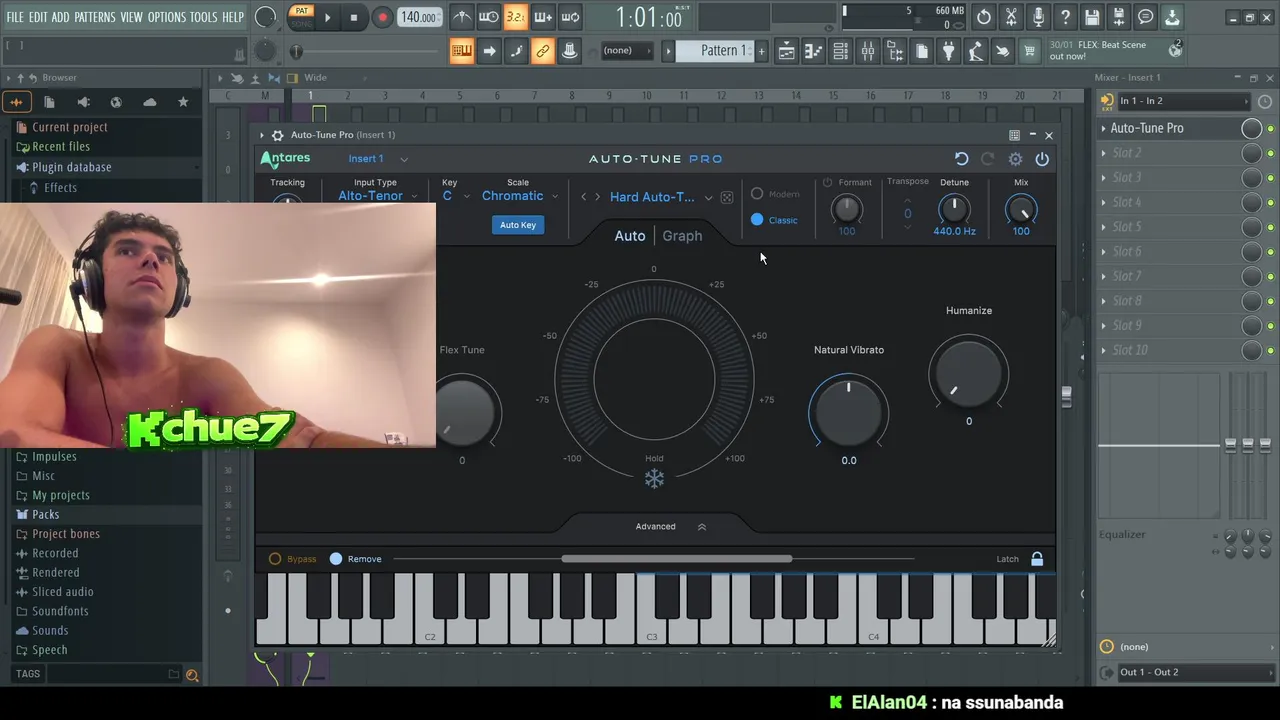Add new pattern with plus button
The height and width of the screenshot is (720, 1280).
point(761,51)
